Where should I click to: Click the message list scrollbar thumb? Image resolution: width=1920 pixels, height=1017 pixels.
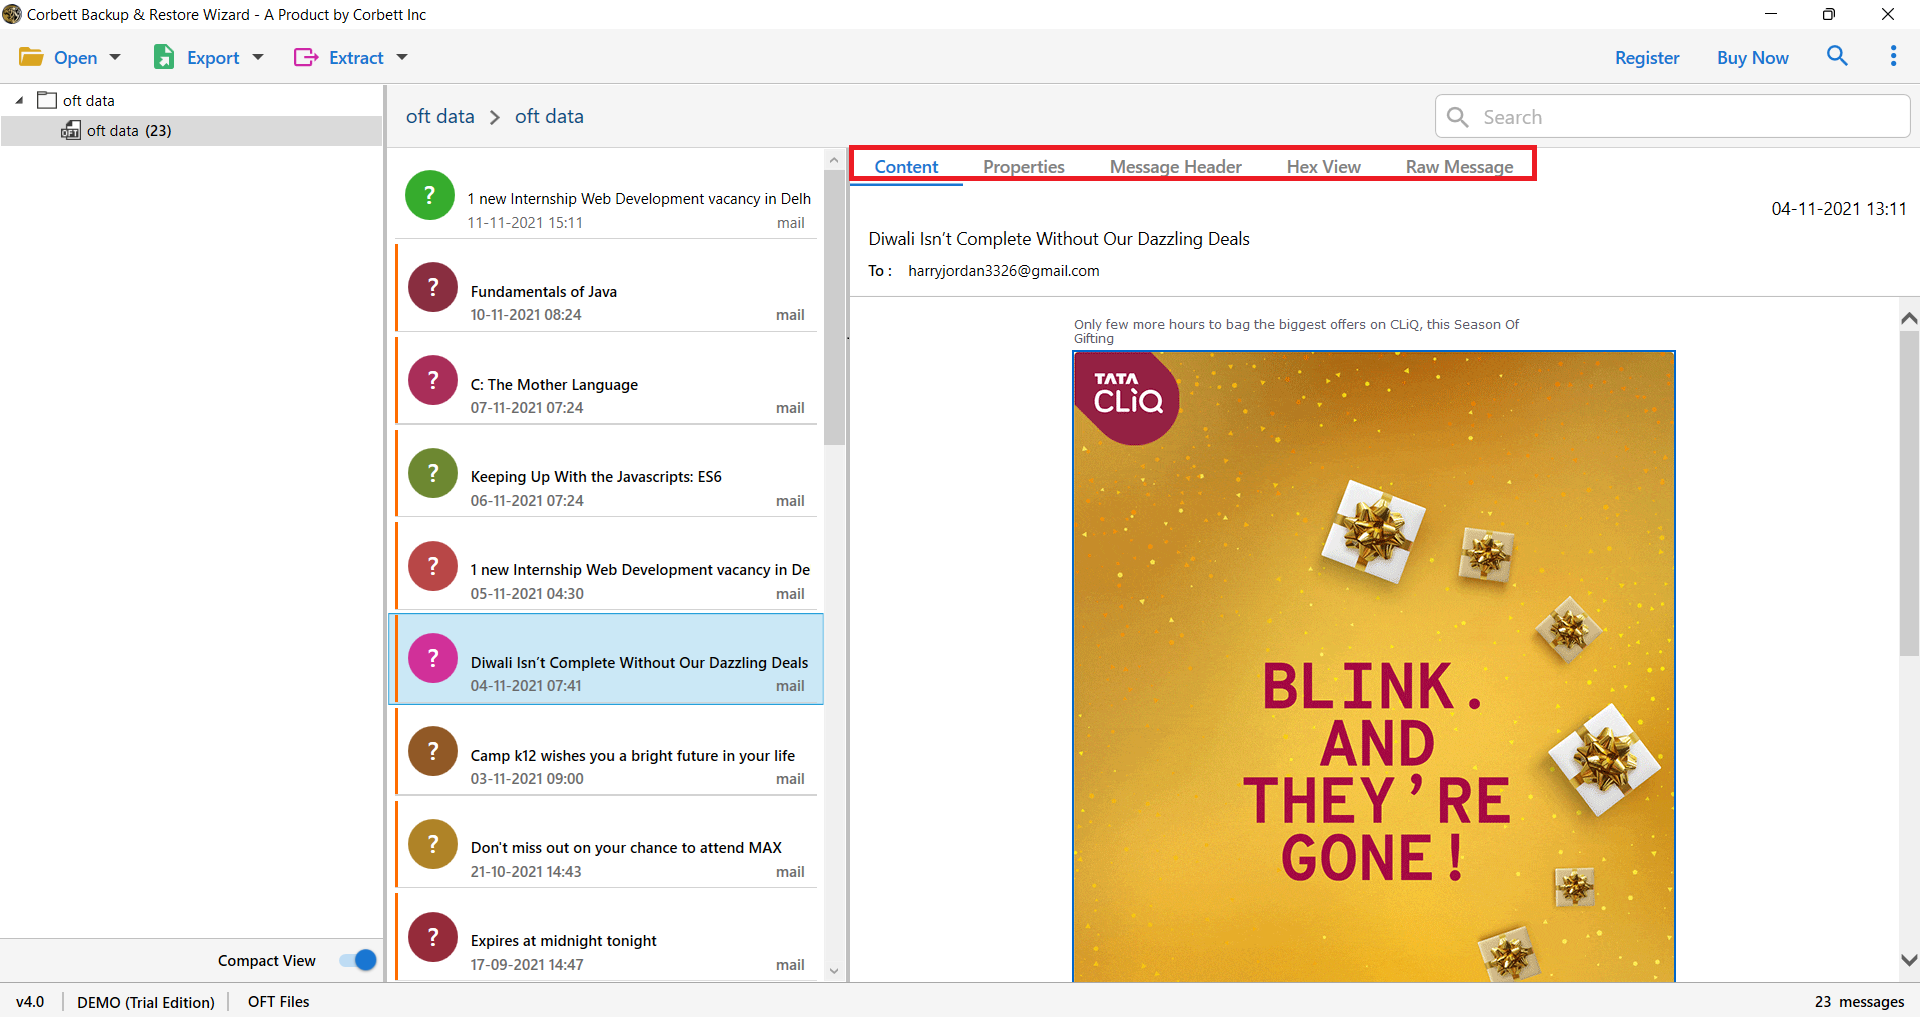834,305
